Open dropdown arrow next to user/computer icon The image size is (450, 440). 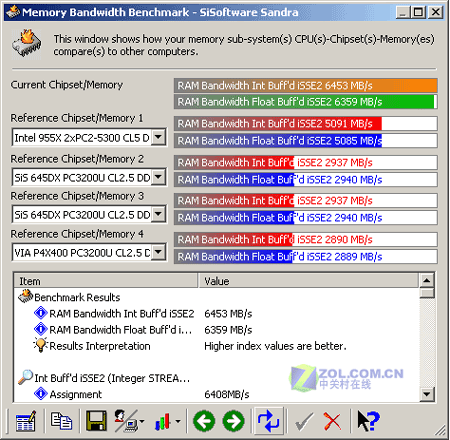tap(142, 422)
